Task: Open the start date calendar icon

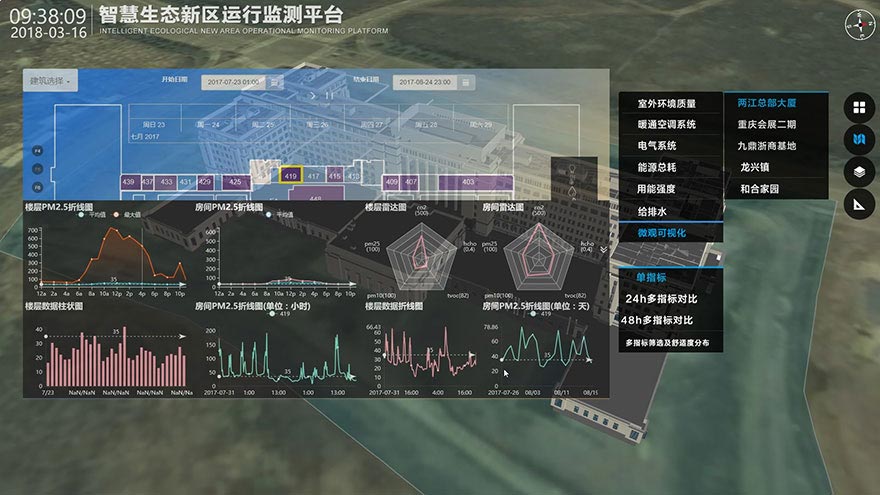Action: [x=274, y=82]
